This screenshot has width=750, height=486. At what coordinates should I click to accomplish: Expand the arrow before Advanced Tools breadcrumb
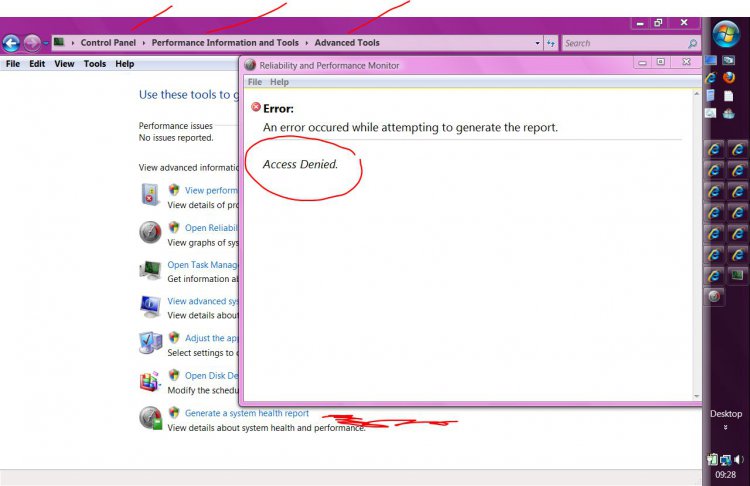pyautogui.click(x=307, y=43)
